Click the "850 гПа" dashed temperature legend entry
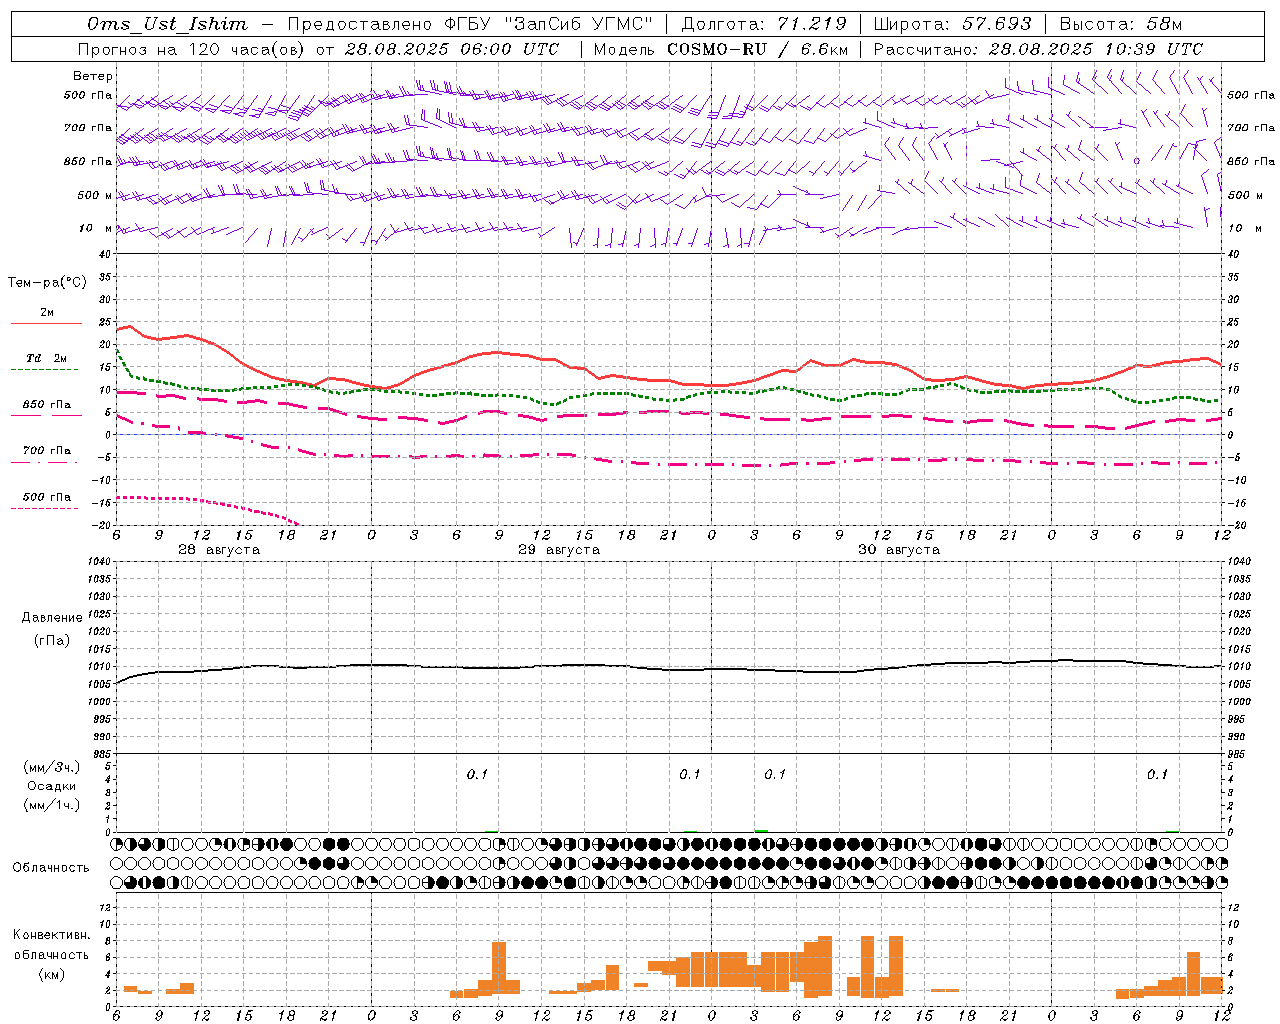 (47, 409)
